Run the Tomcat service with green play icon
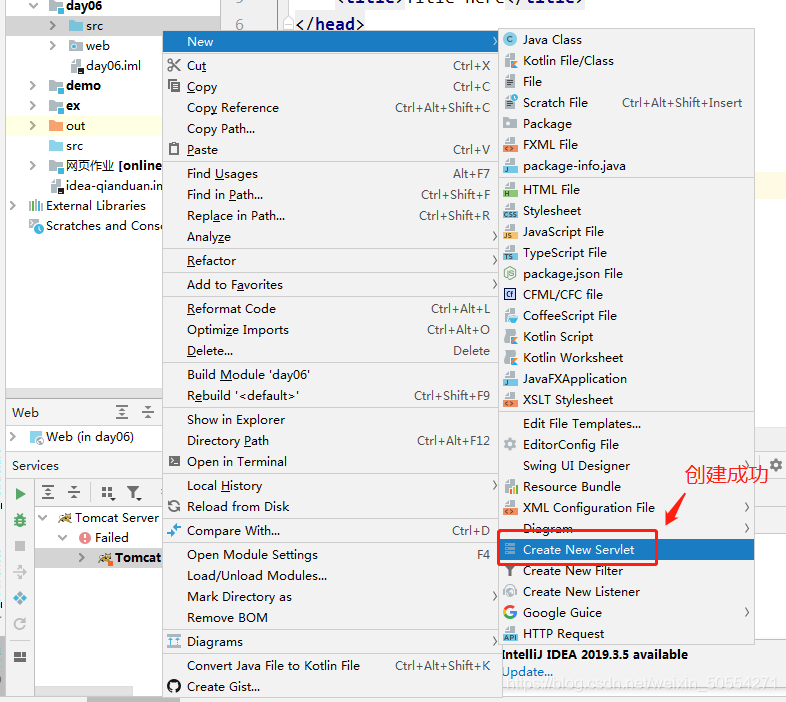 pyautogui.click(x=20, y=494)
